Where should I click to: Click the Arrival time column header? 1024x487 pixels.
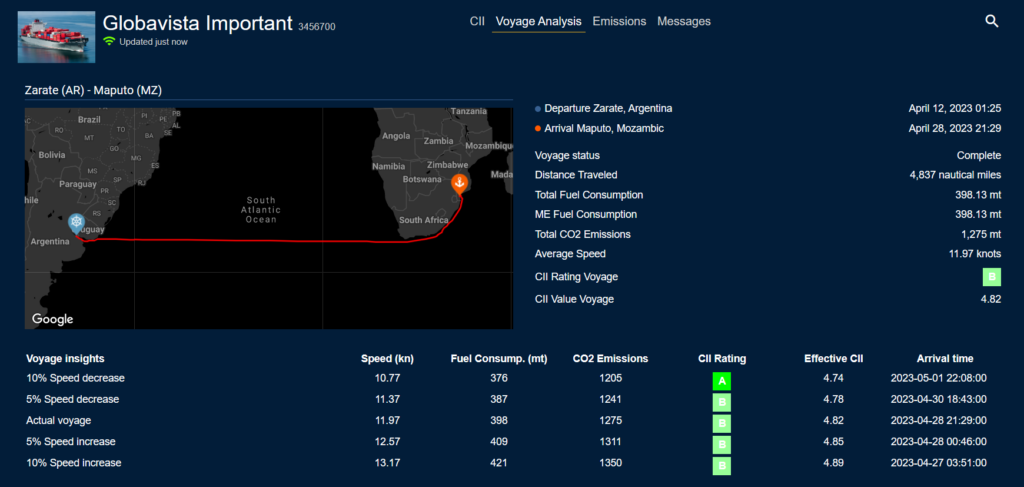(945, 358)
